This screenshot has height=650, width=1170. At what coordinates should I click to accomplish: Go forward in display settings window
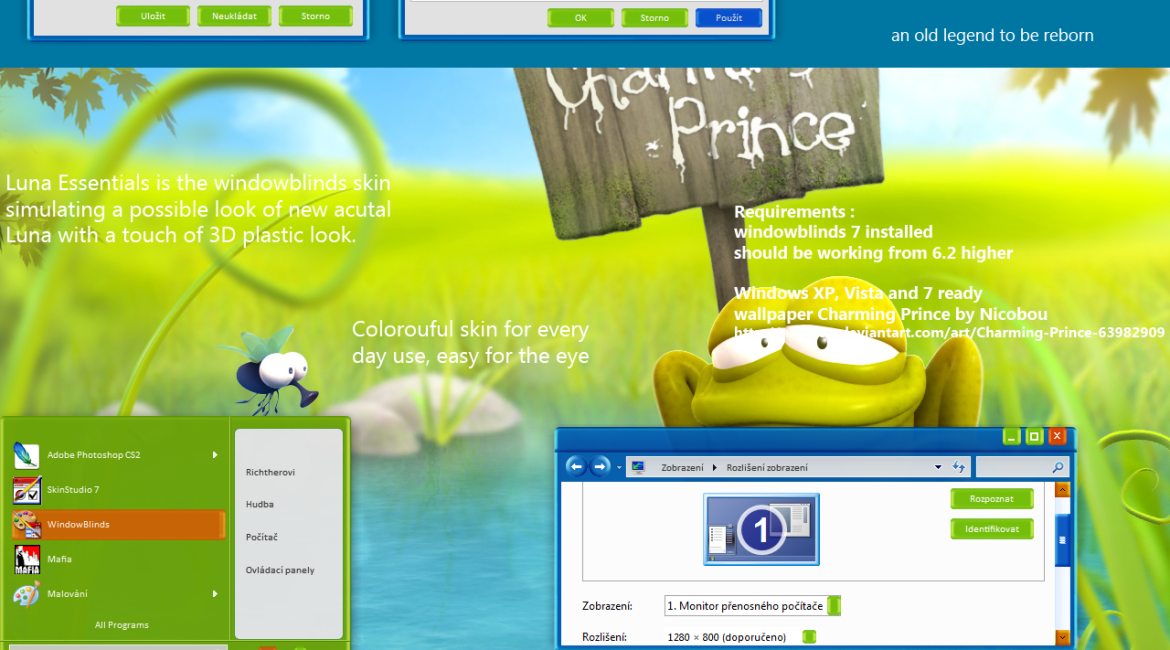[x=599, y=466]
